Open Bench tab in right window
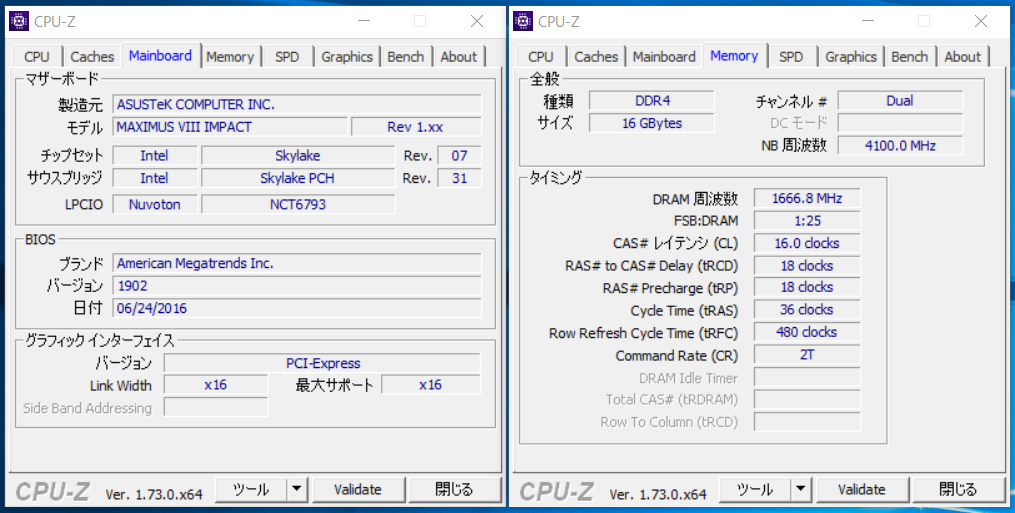This screenshot has width=1015, height=513. (x=909, y=56)
